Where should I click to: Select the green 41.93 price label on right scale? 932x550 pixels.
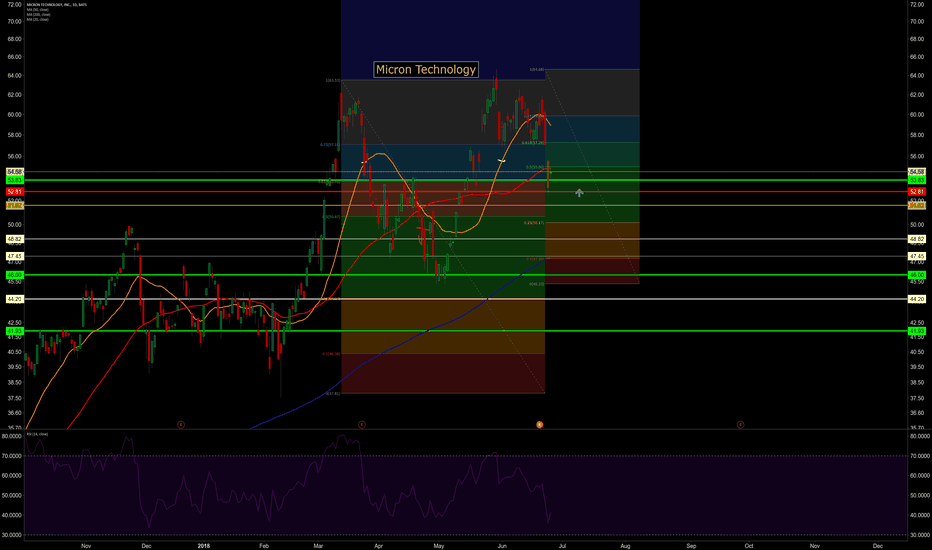point(917,331)
